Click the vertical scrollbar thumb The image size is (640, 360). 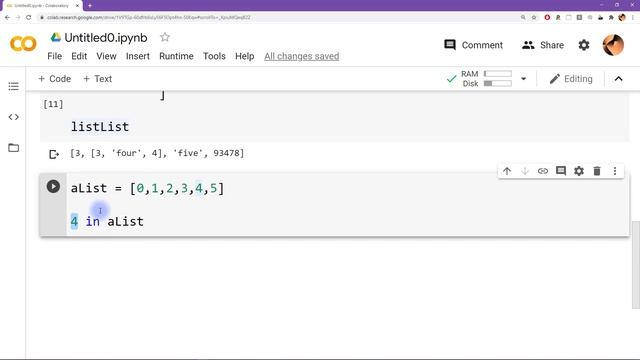(x=636, y=265)
